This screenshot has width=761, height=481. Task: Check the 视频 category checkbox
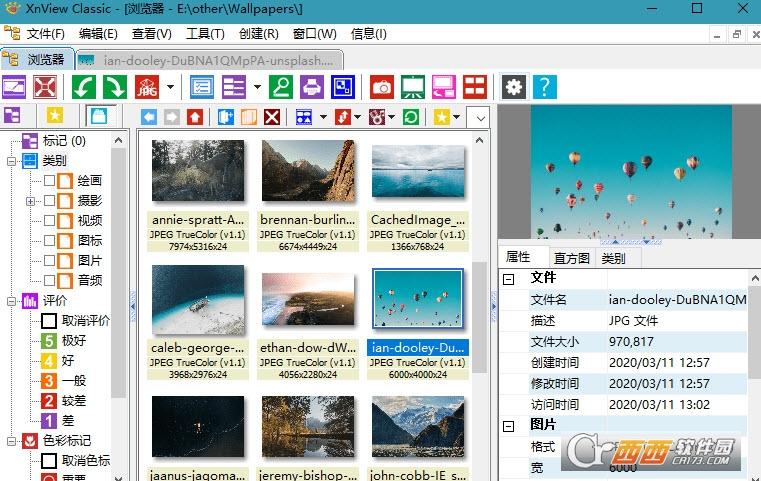(x=49, y=221)
